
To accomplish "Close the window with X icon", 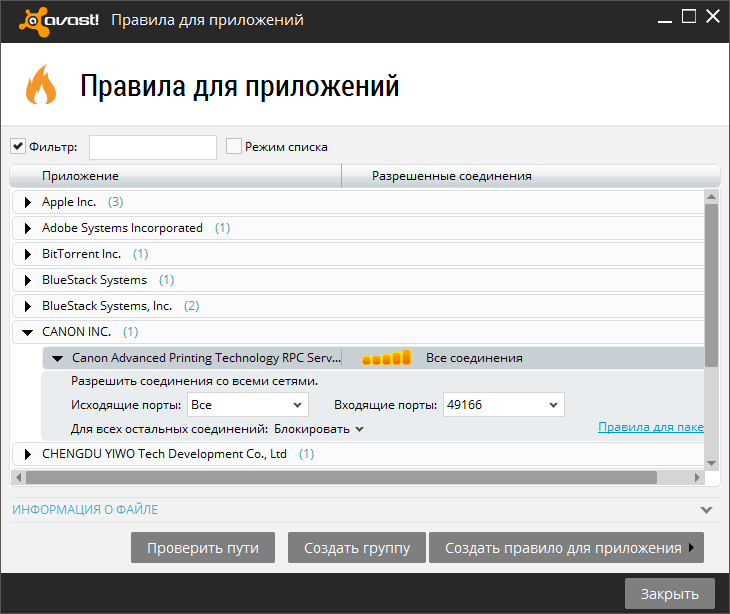I will point(713,16).
